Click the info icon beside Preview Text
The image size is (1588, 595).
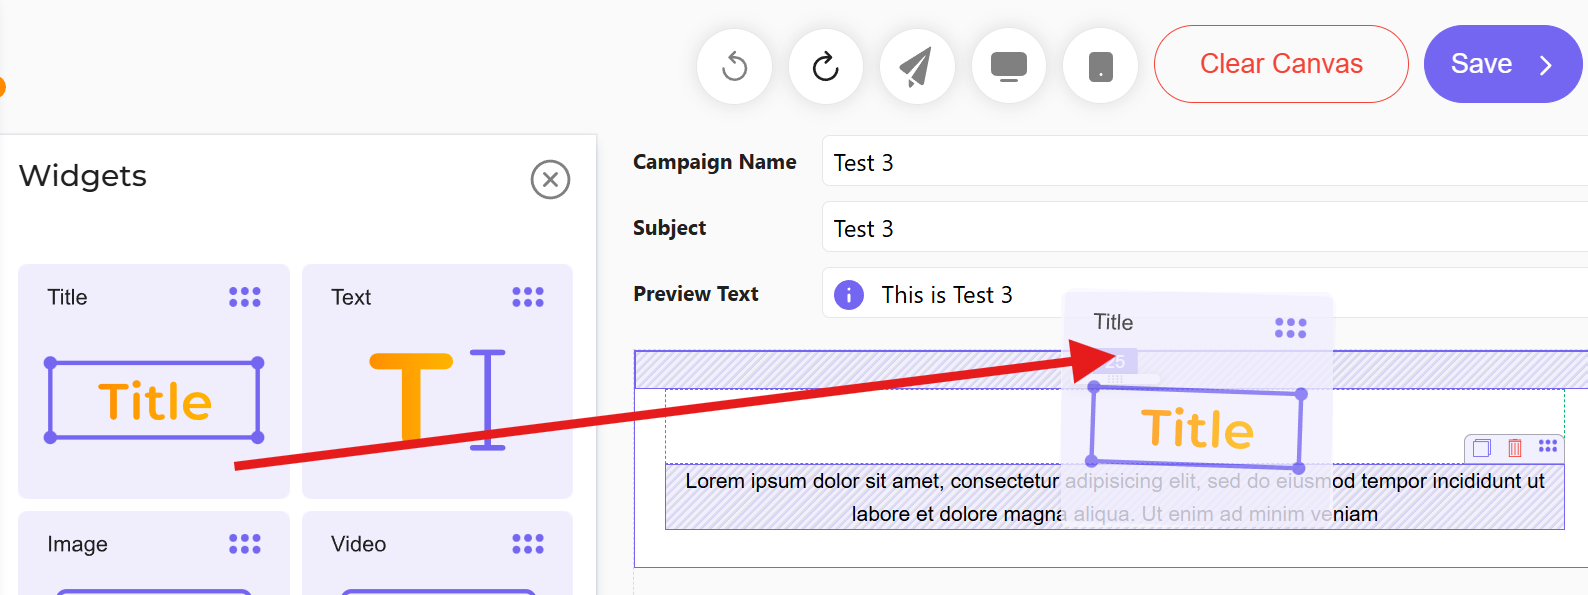point(849,295)
